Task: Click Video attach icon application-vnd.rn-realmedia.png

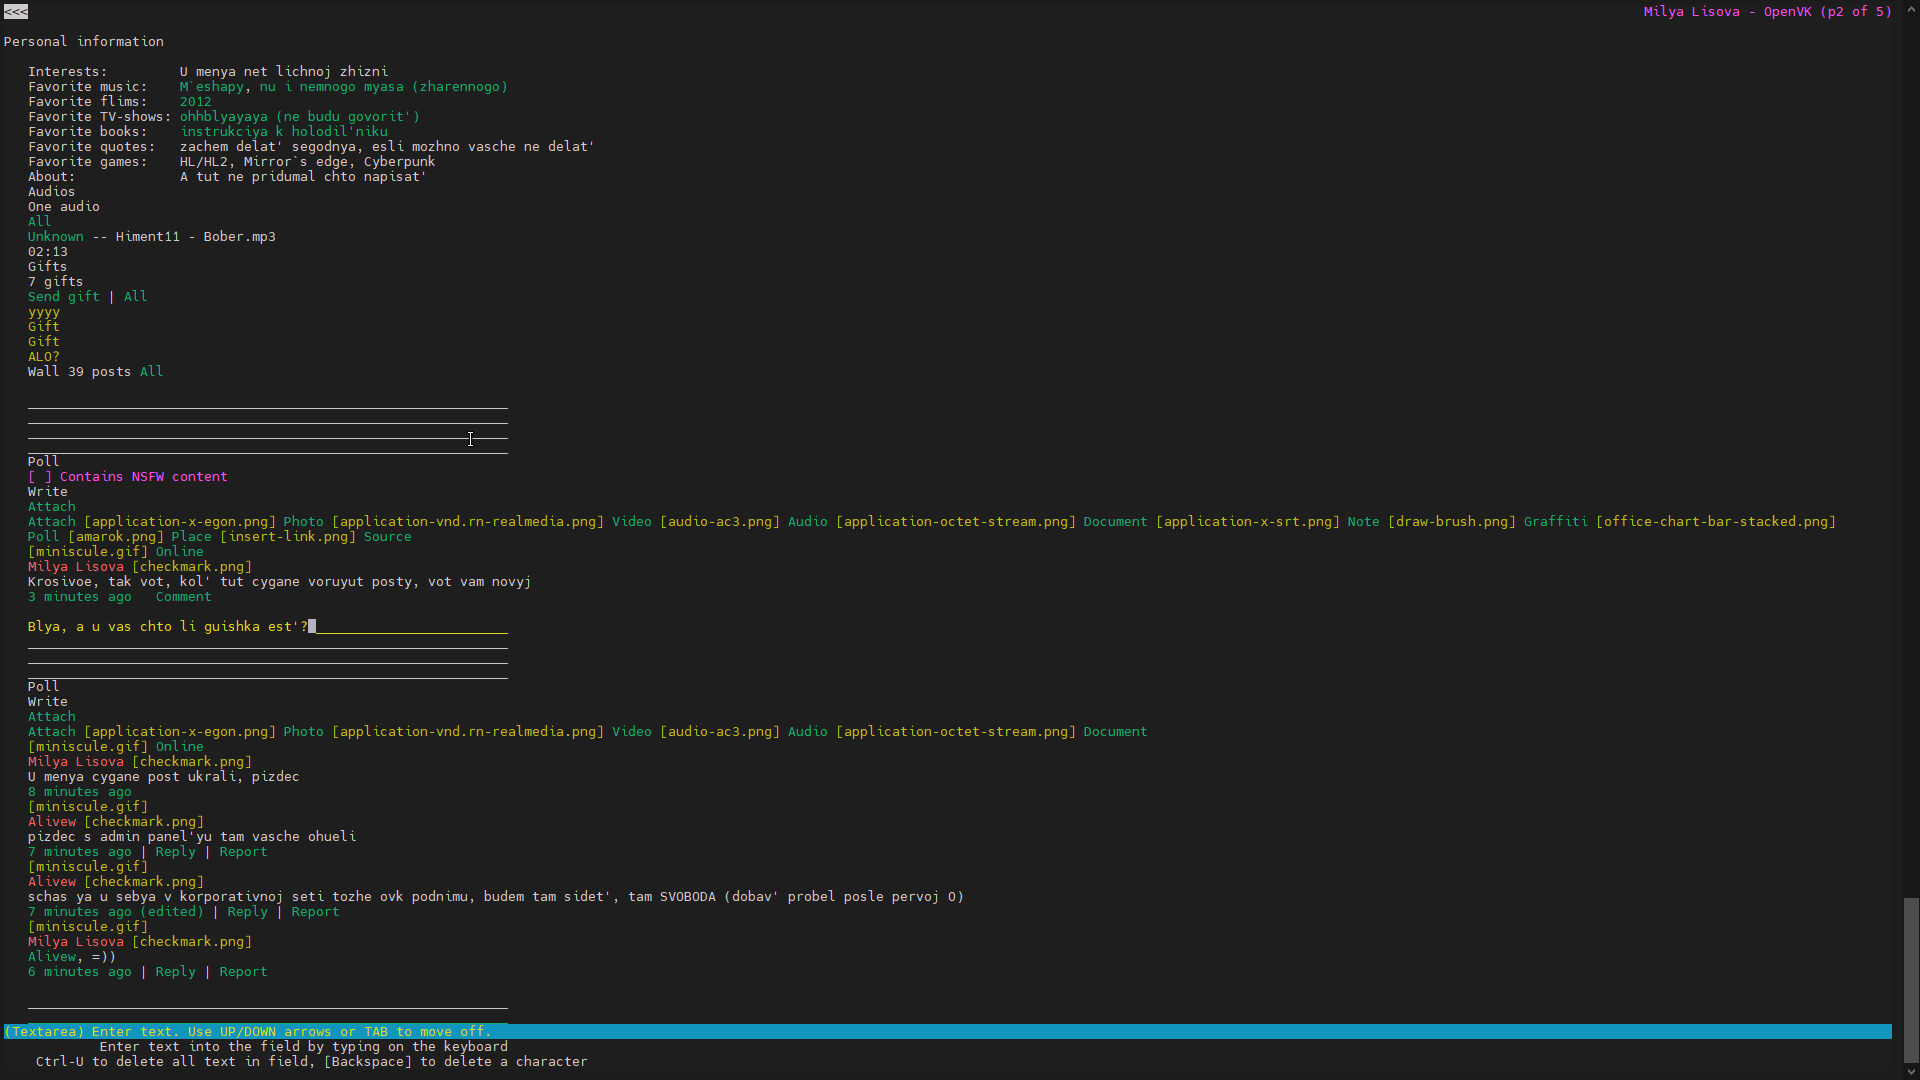Action: pyautogui.click(x=467, y=522)
